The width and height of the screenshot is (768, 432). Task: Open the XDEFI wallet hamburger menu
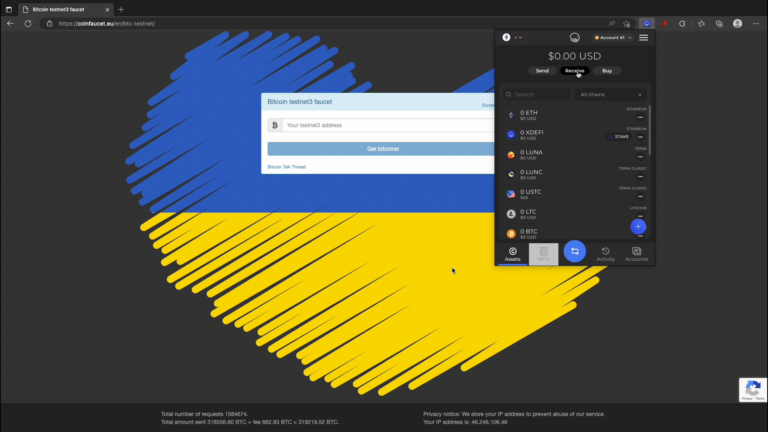click(643, 38)
